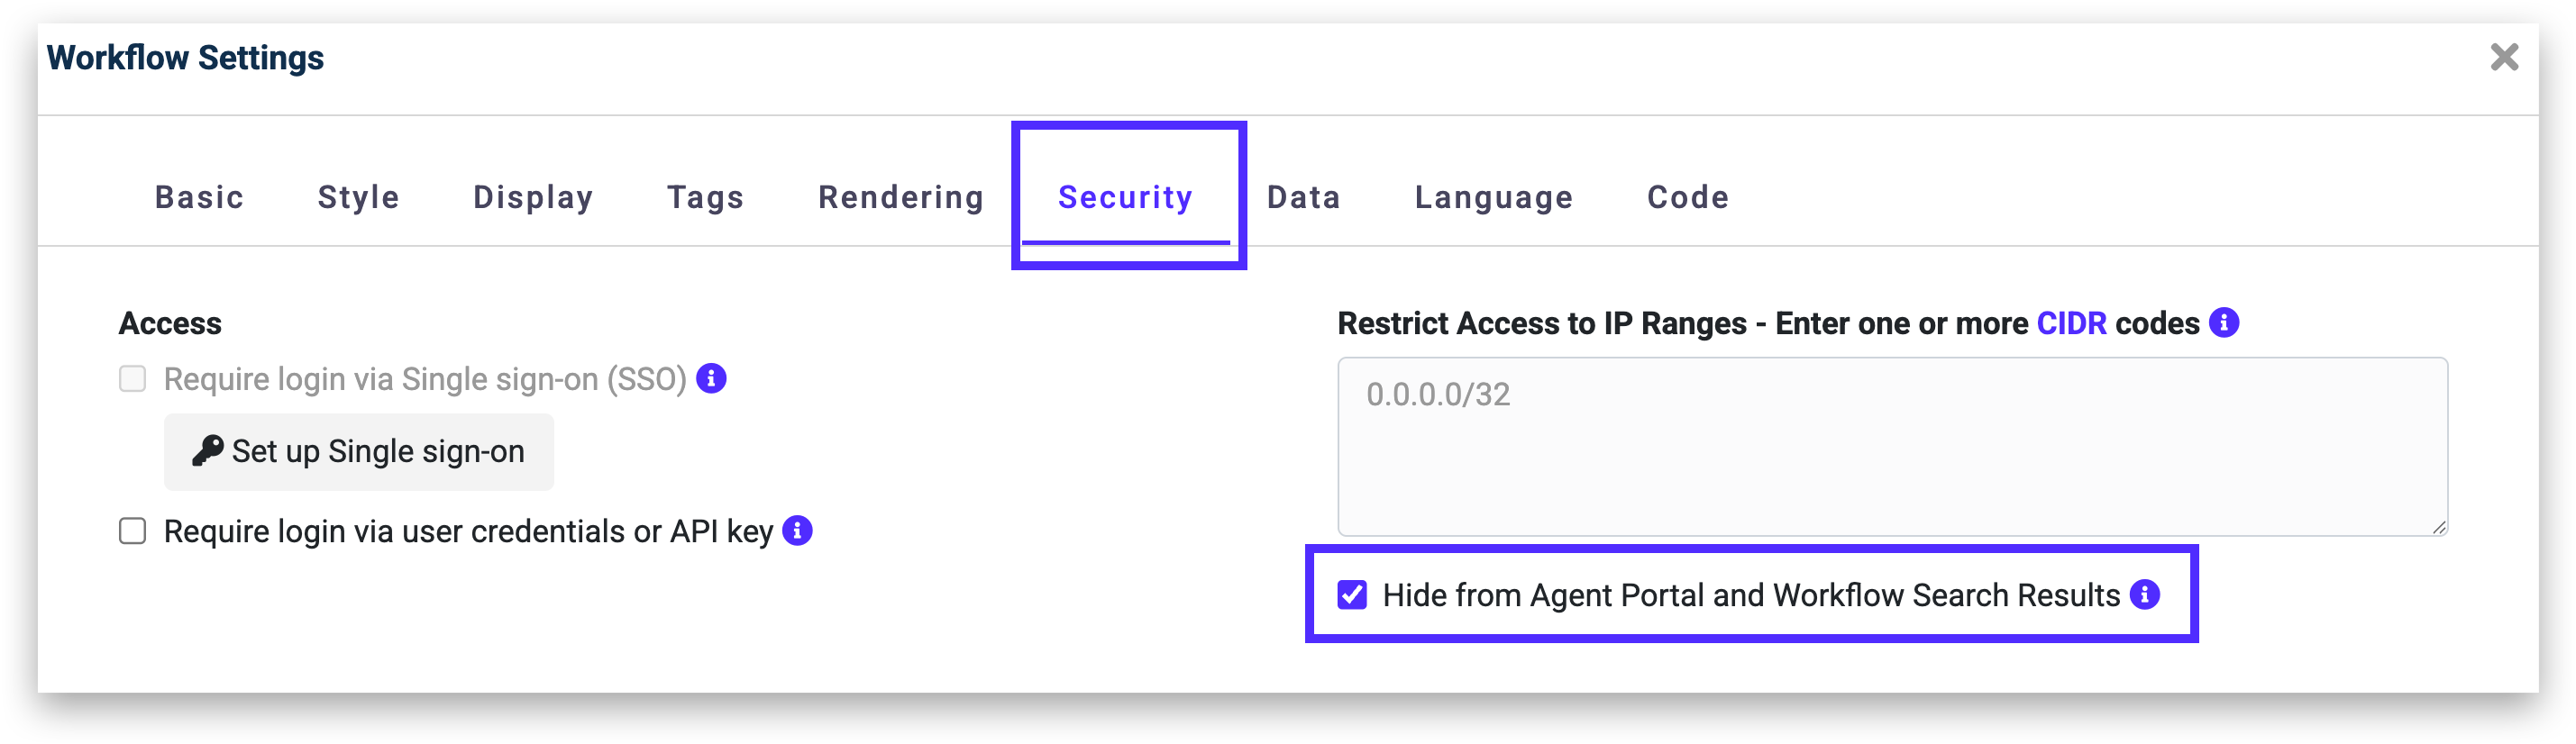Switch to the Data tab

[1303, 197]
